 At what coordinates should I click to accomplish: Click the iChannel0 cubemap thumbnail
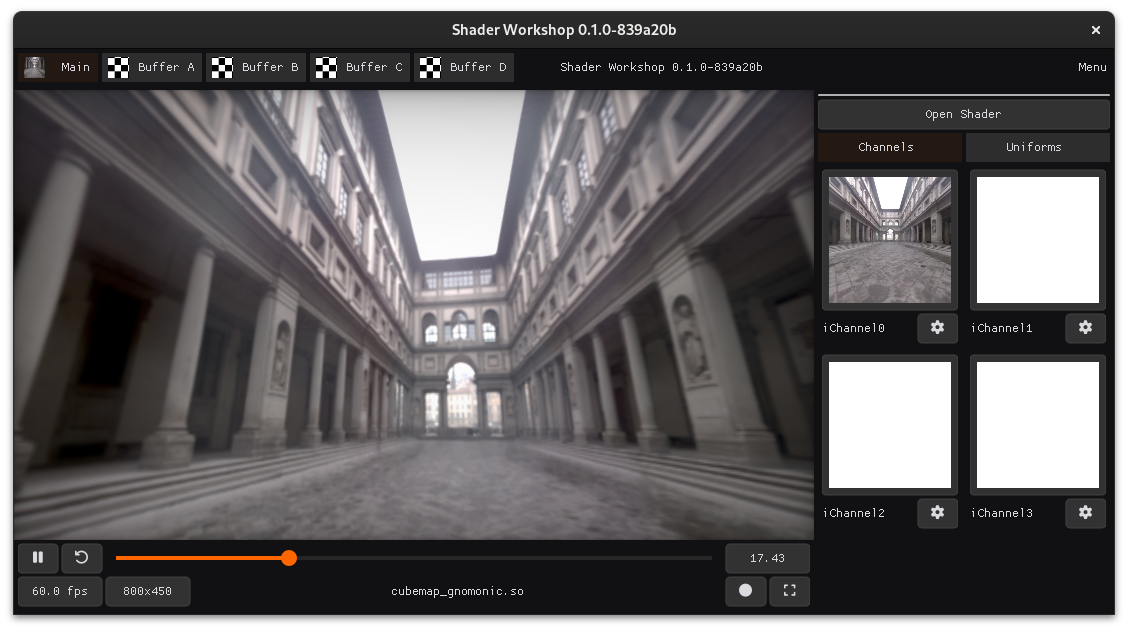pos(890,240)
